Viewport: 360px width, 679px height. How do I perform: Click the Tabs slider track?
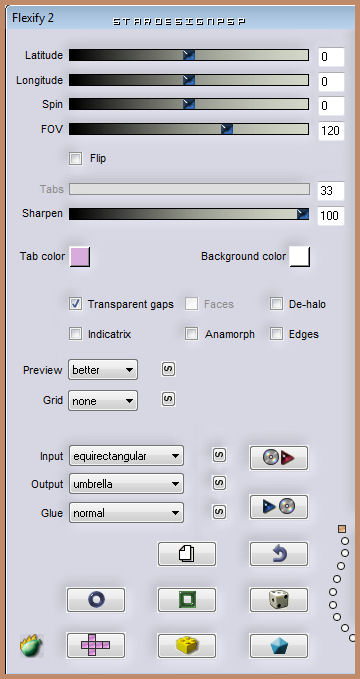[189, 189]
